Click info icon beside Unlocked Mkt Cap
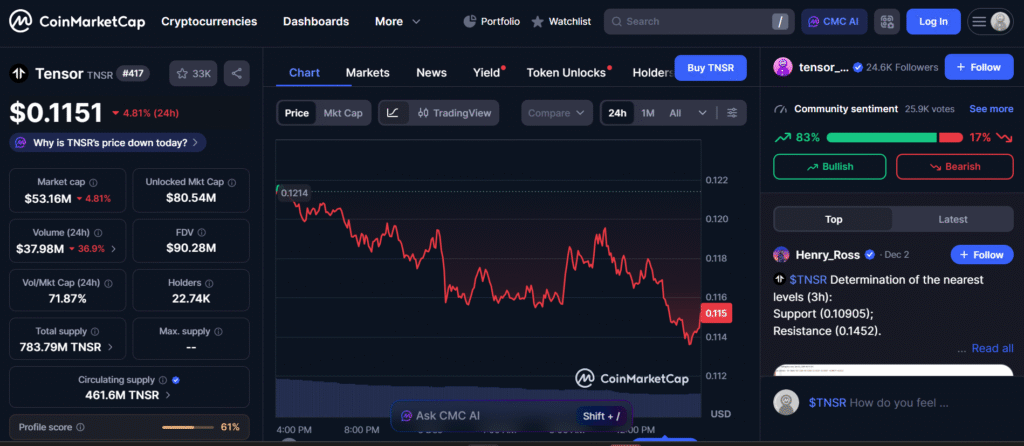This screenshot has width=1024, height=446. (232, 183)
